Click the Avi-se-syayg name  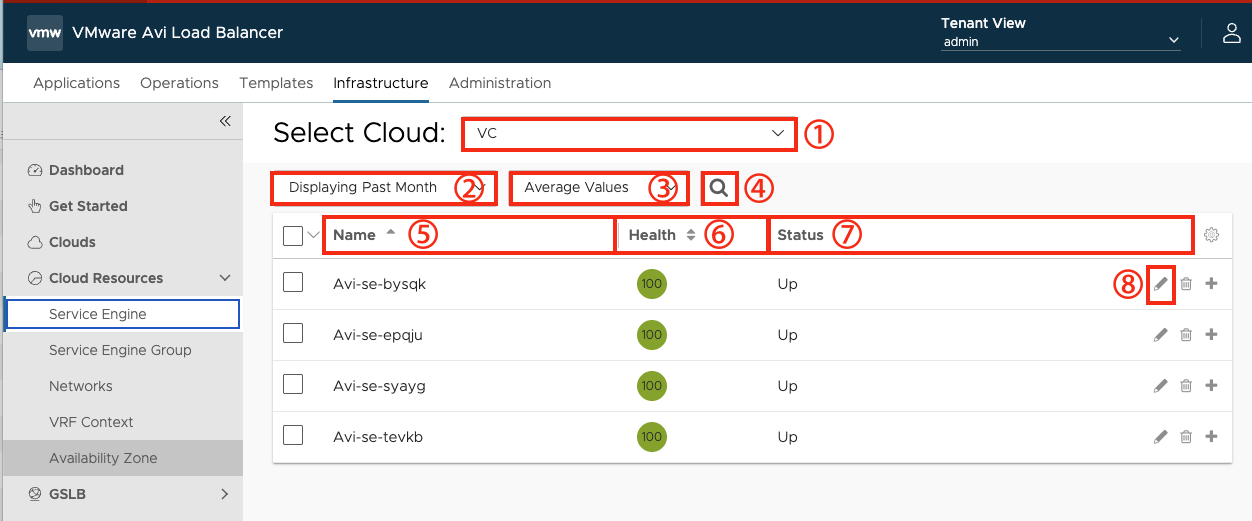(x=380, y=386)
